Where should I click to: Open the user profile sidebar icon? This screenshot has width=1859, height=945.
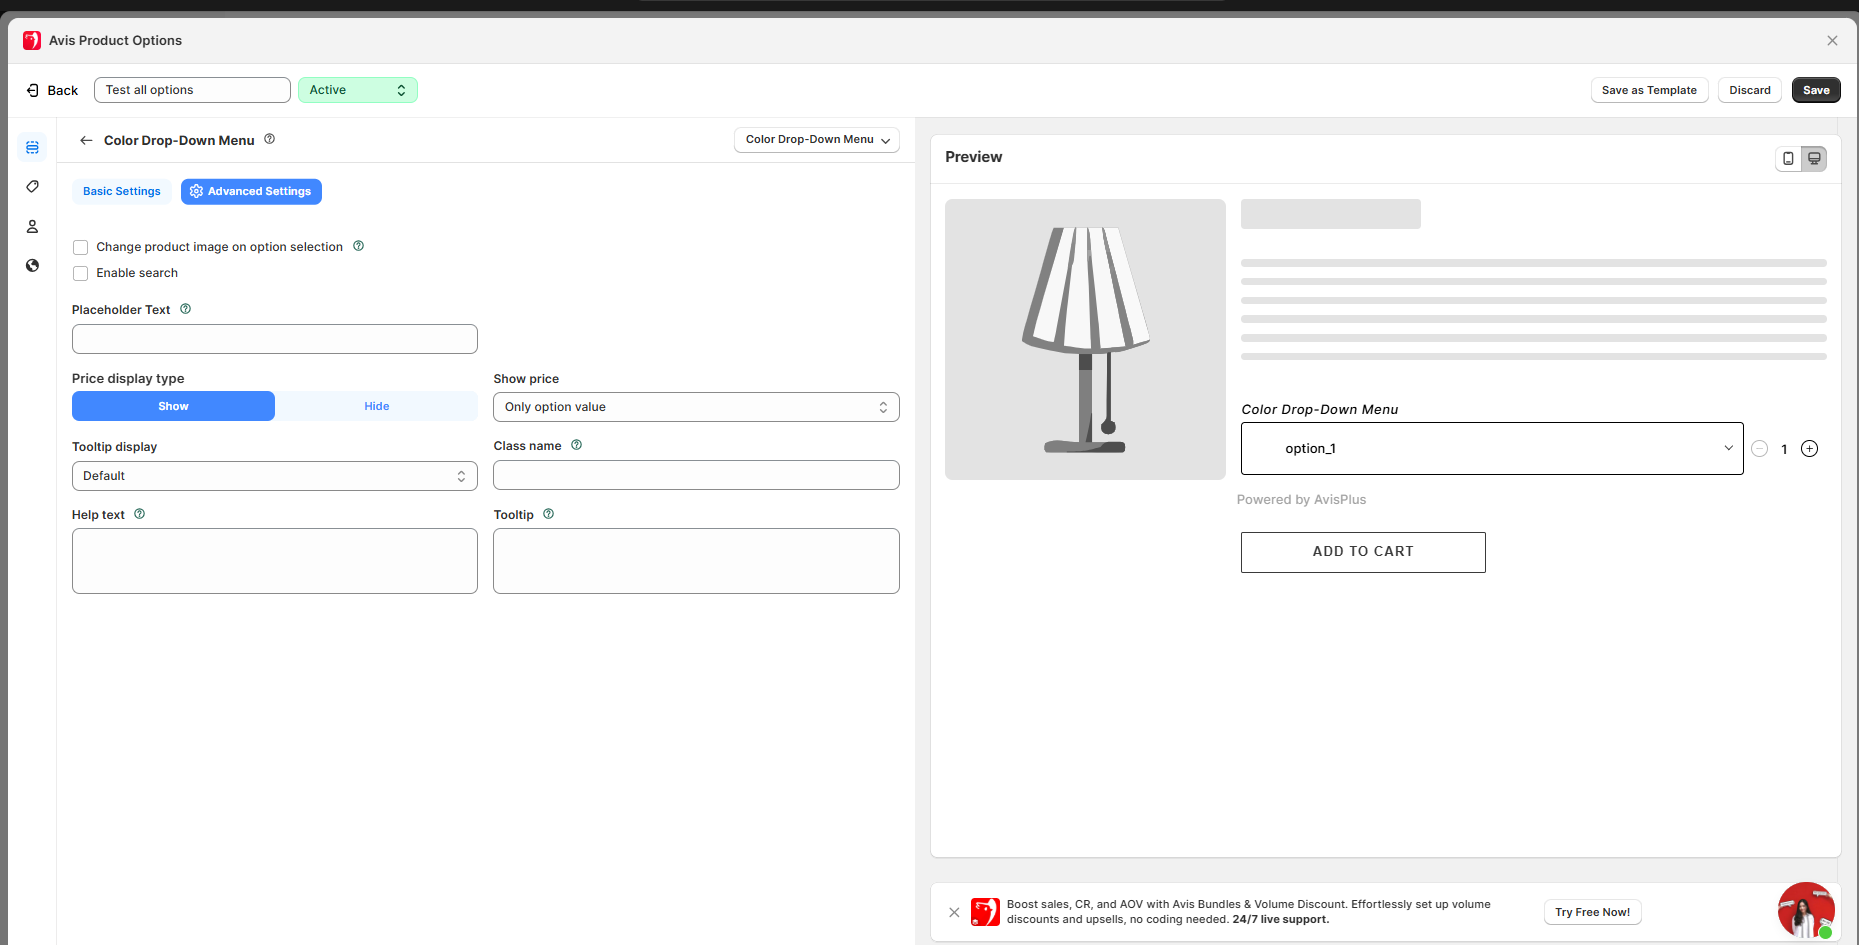coord(32,227)
